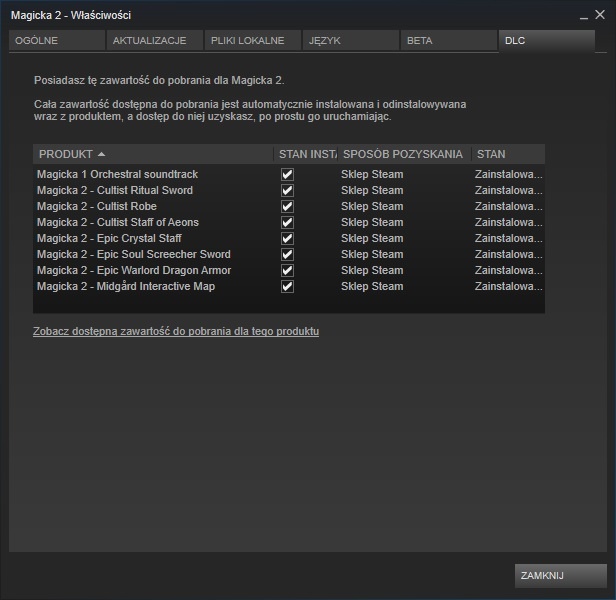Image resolution: width=616 pixels, height=600 pixels.
Task: Go to the PLIKI LOKALNE tab
Action: coord(253,40)
